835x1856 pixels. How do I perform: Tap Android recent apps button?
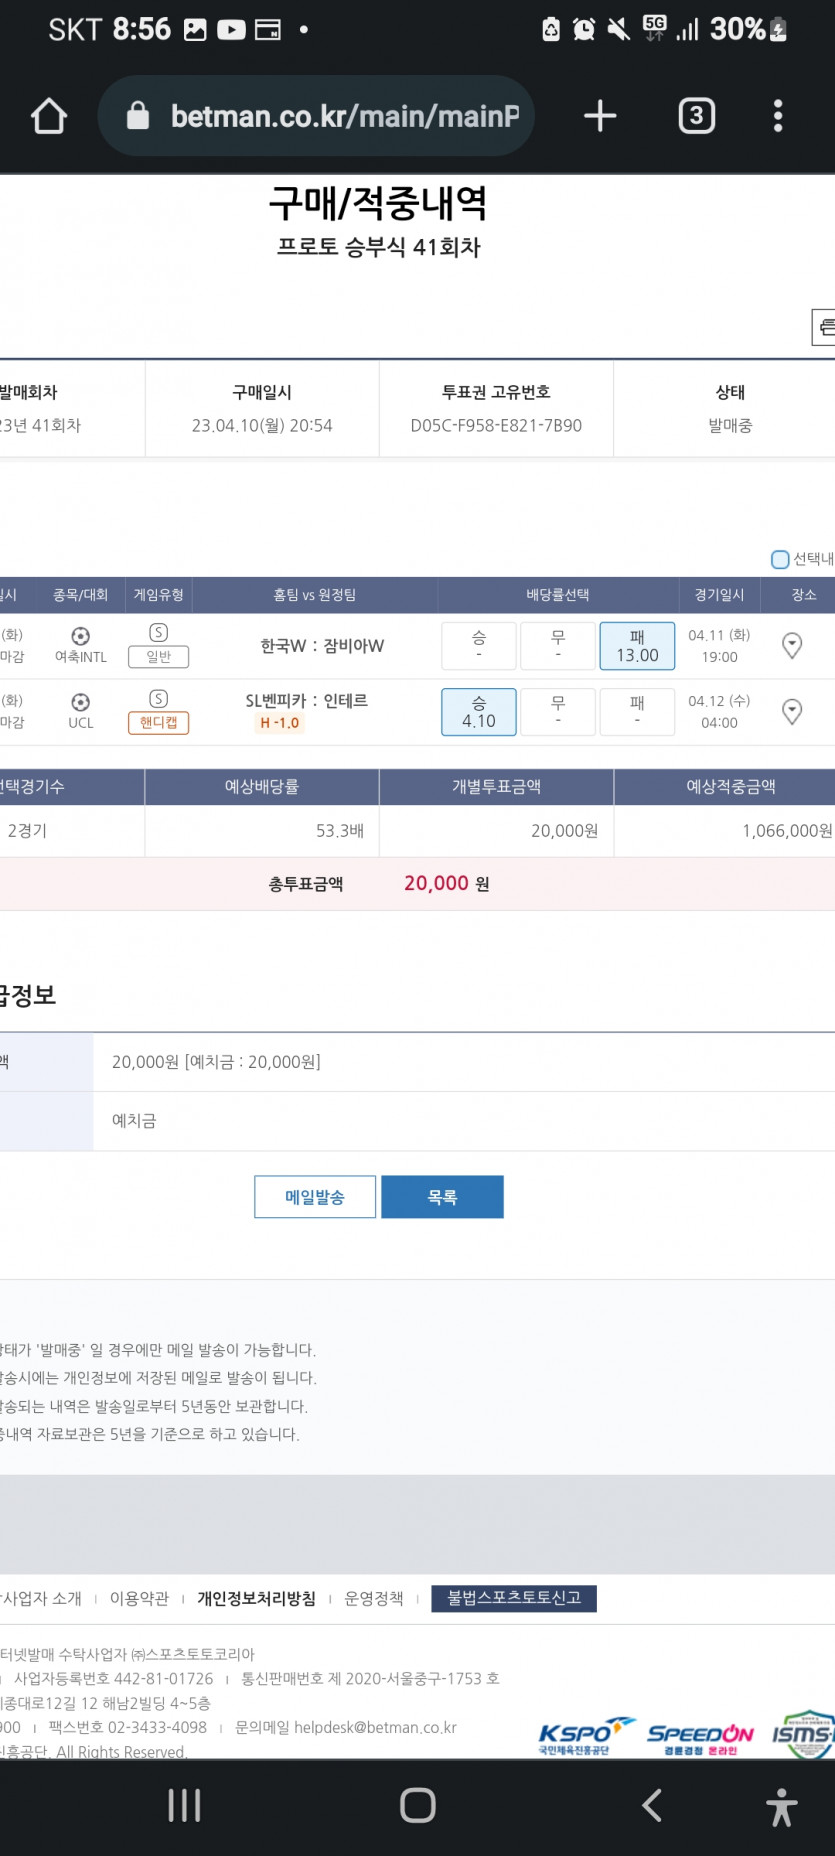pyautogui.click(x=184, y=1805)
